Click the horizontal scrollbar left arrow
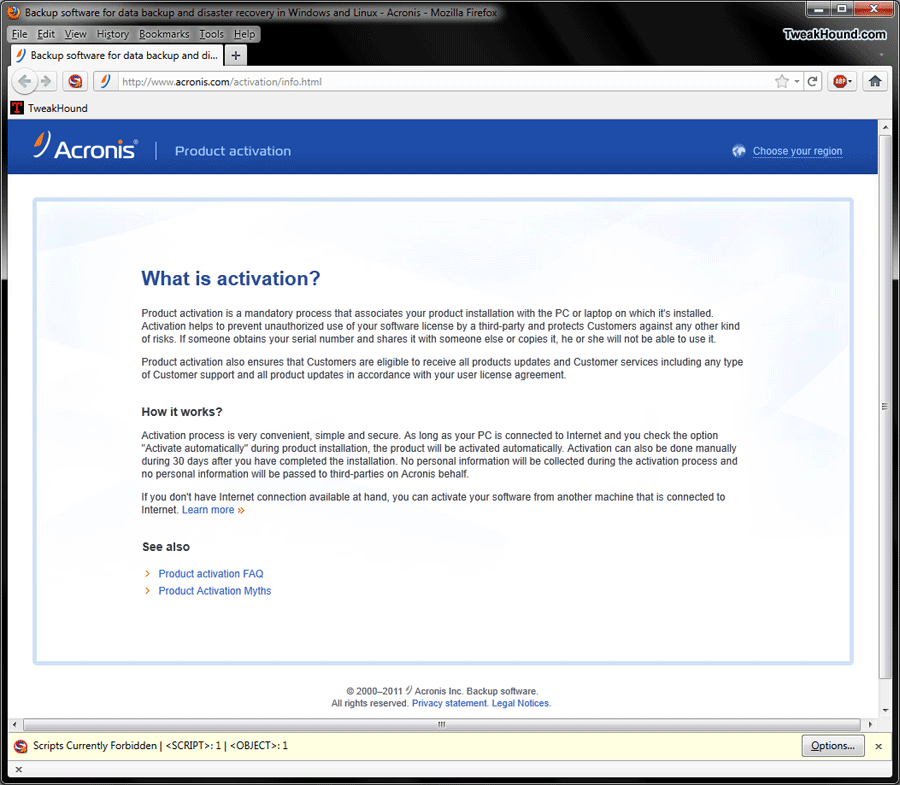900x785 pixels. coord(14,724)
